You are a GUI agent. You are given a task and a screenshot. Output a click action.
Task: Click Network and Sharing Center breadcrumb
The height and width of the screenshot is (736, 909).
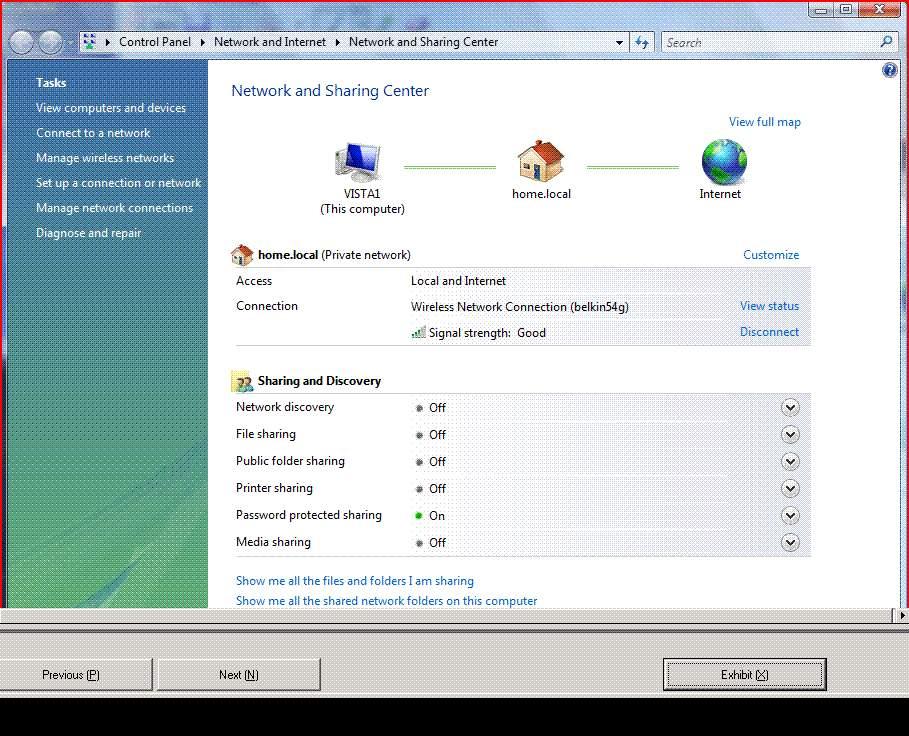pos(423,42)
